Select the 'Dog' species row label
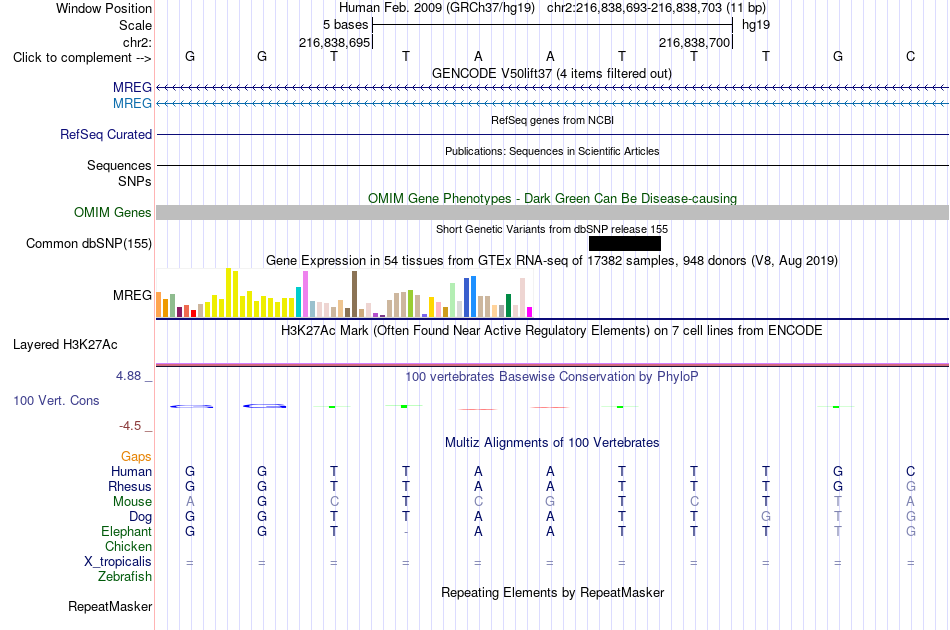 (140, 517)
